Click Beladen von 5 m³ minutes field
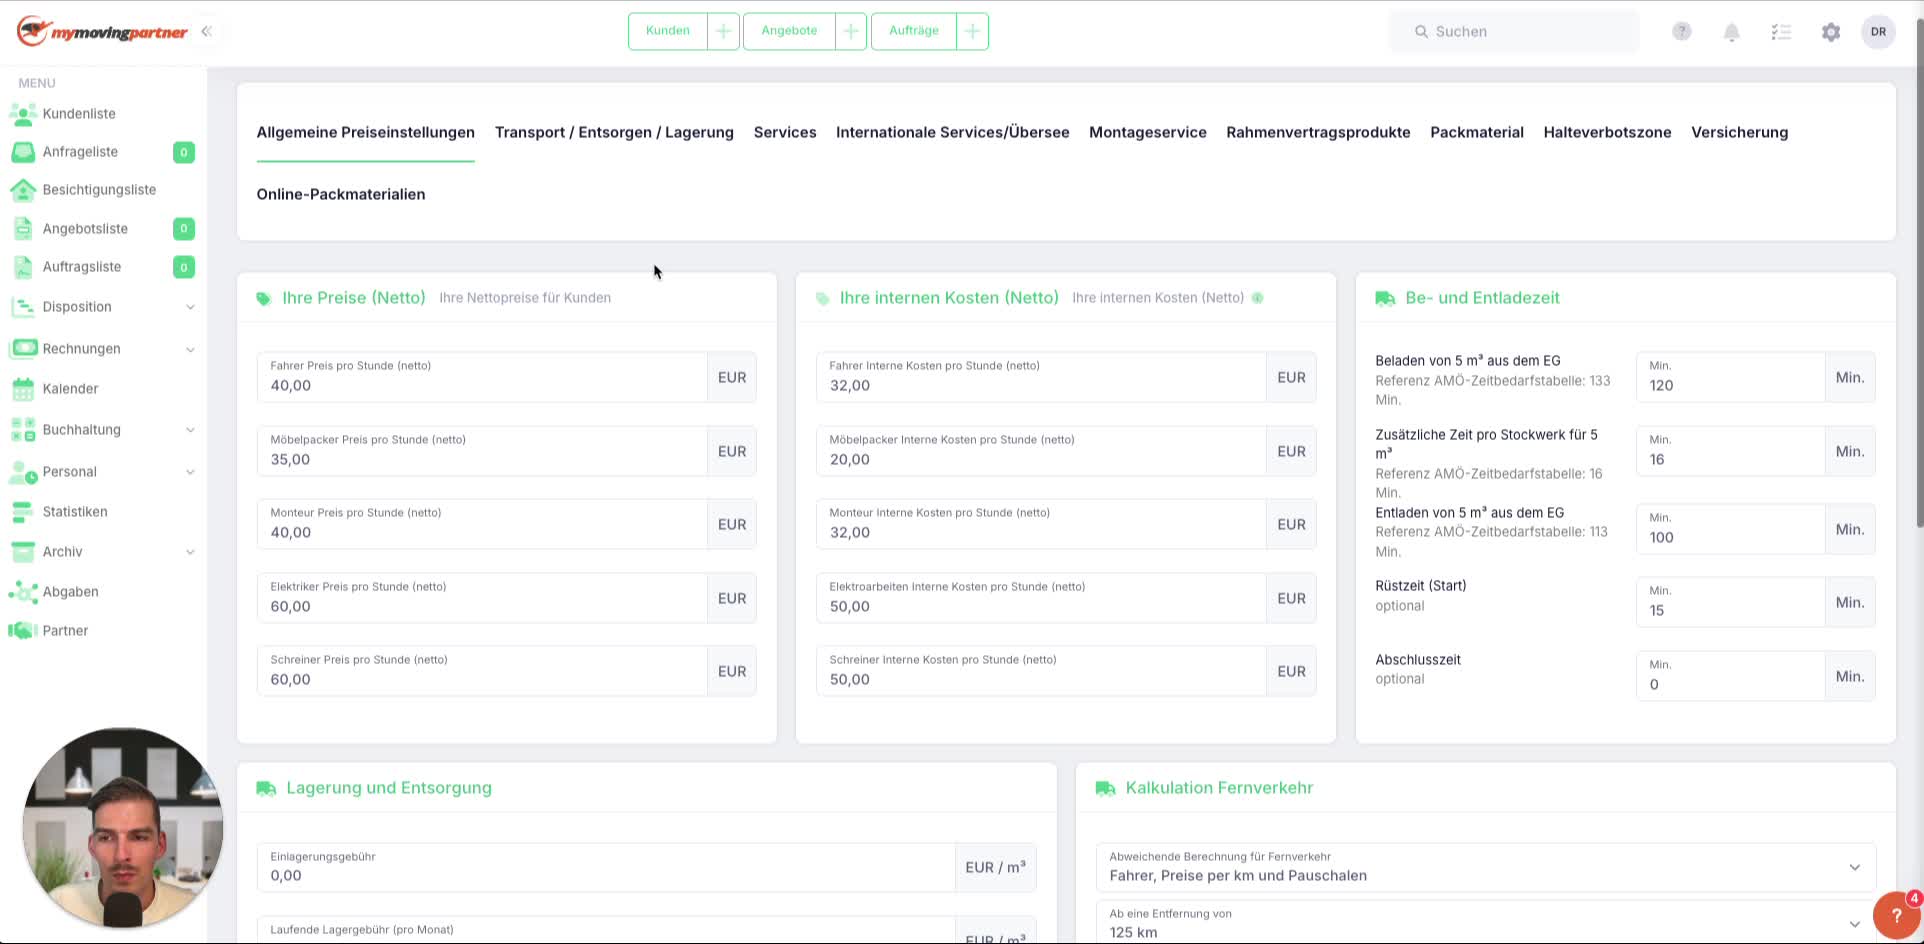 coord(1730,377)
